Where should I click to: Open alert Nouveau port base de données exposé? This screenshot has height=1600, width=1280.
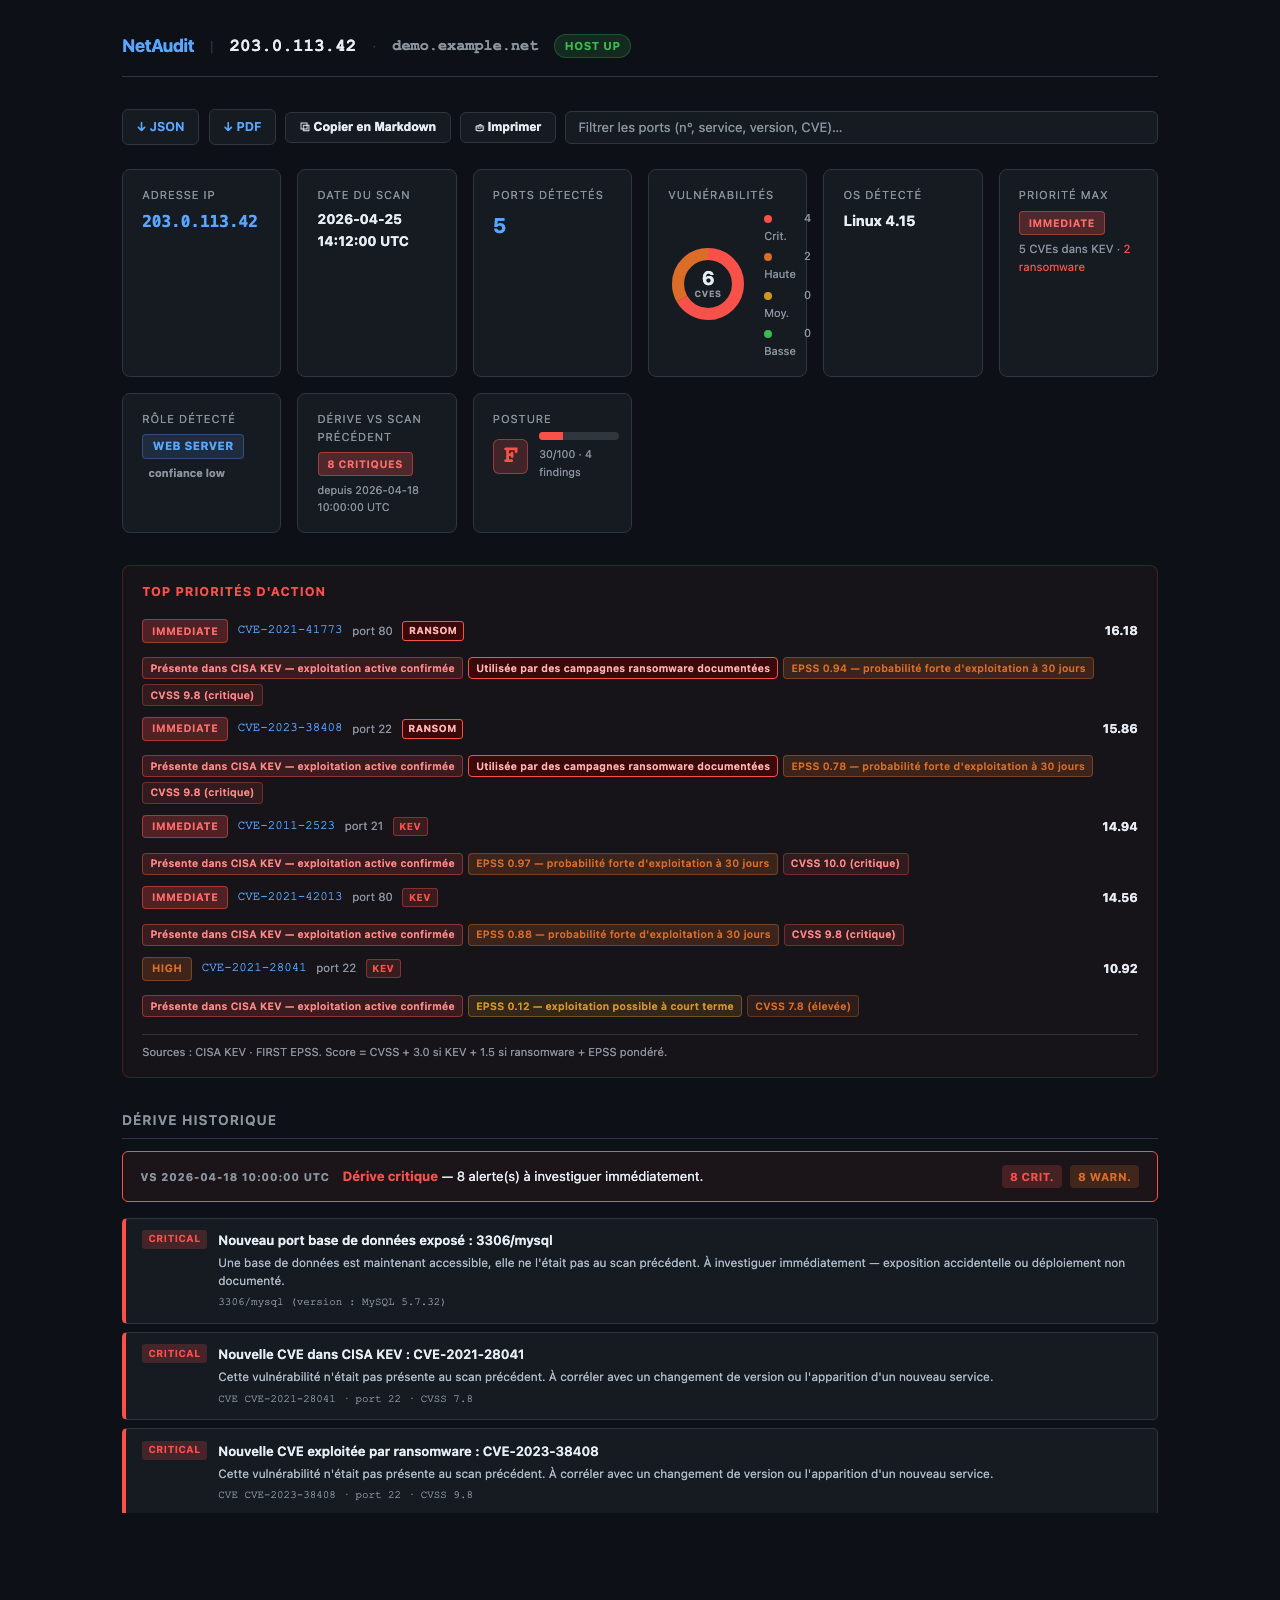click(x=640, y=1271)
